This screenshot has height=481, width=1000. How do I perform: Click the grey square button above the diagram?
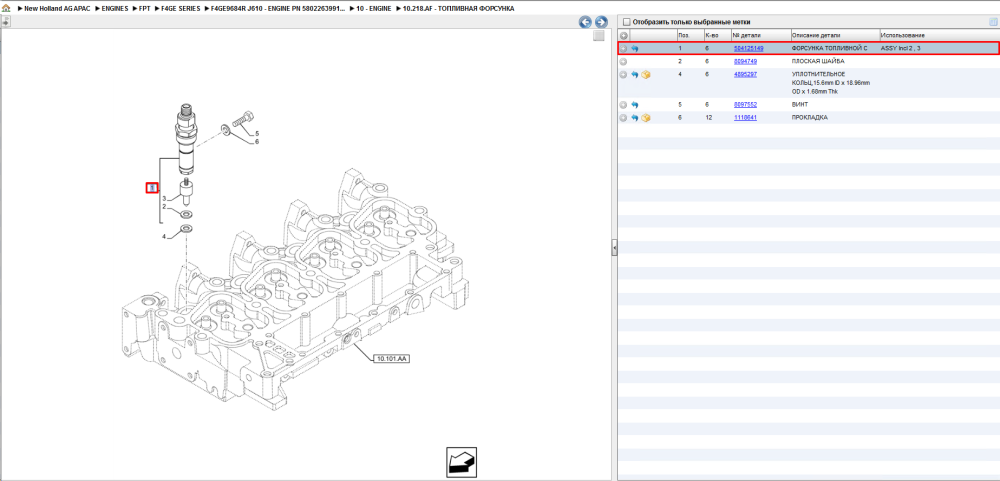[x=598, y=36]
